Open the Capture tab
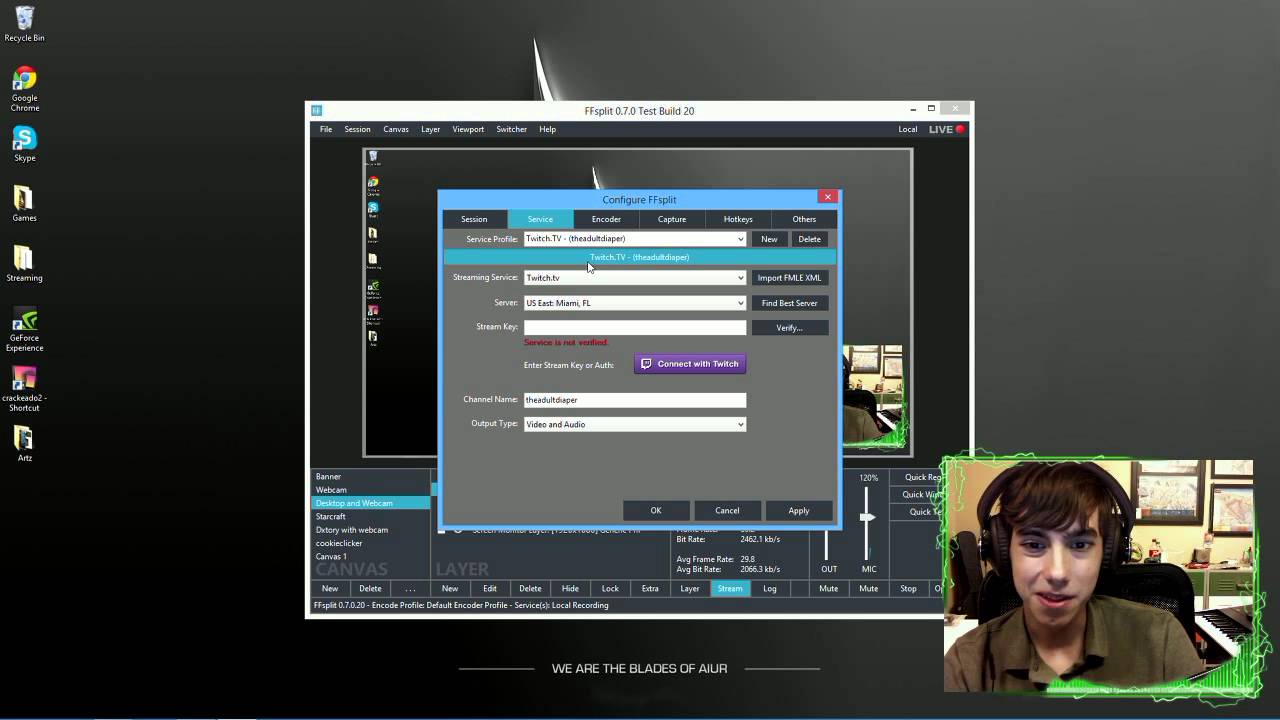 [x=672, y=219]
